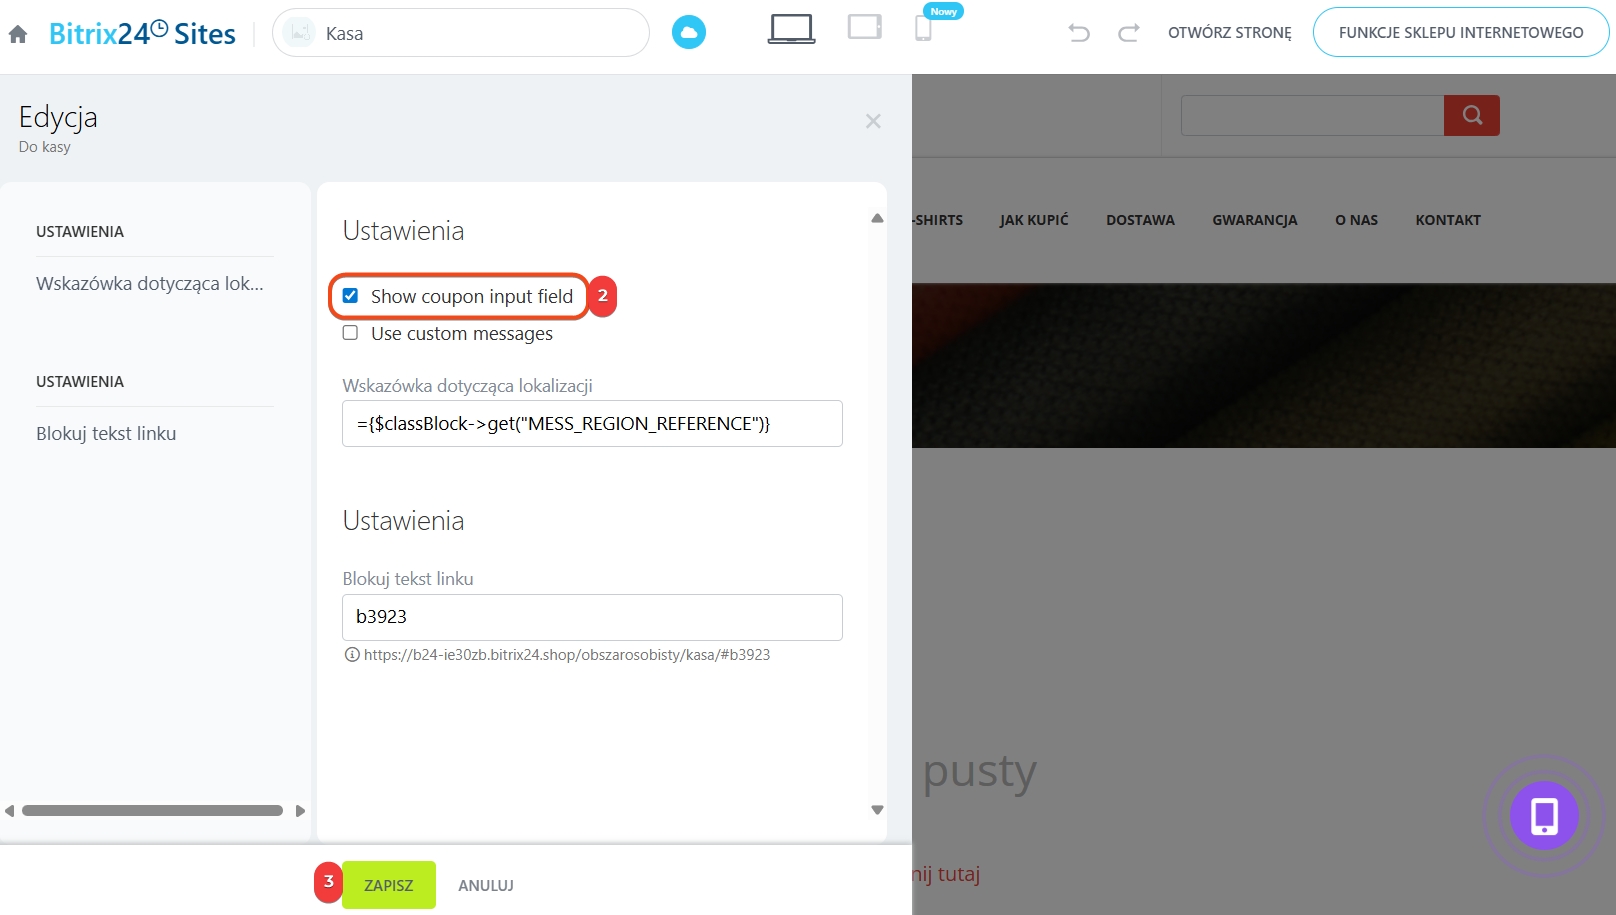The height and width of the screenshot is (915, 1616).
Task: Enable Use custom messages checkbox
Action: click(x=351, y=333)
